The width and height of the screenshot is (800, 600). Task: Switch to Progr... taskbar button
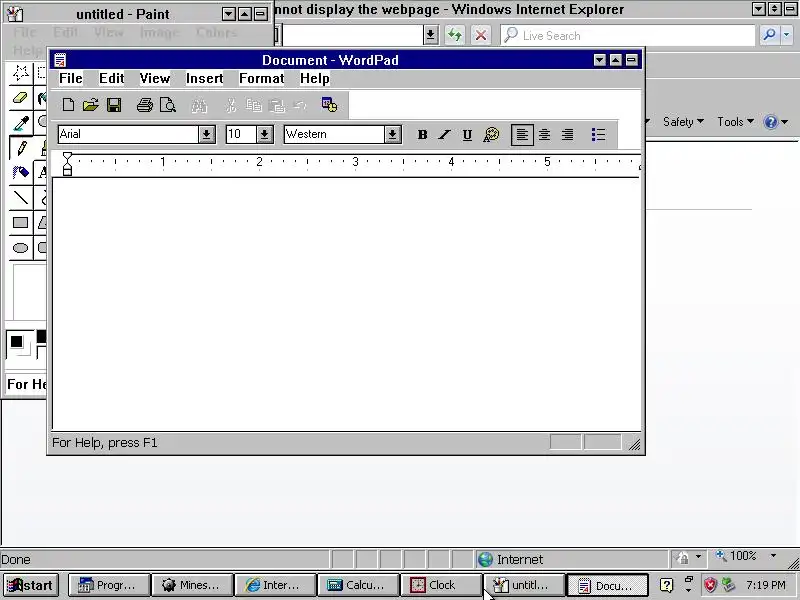pos(109,585)
